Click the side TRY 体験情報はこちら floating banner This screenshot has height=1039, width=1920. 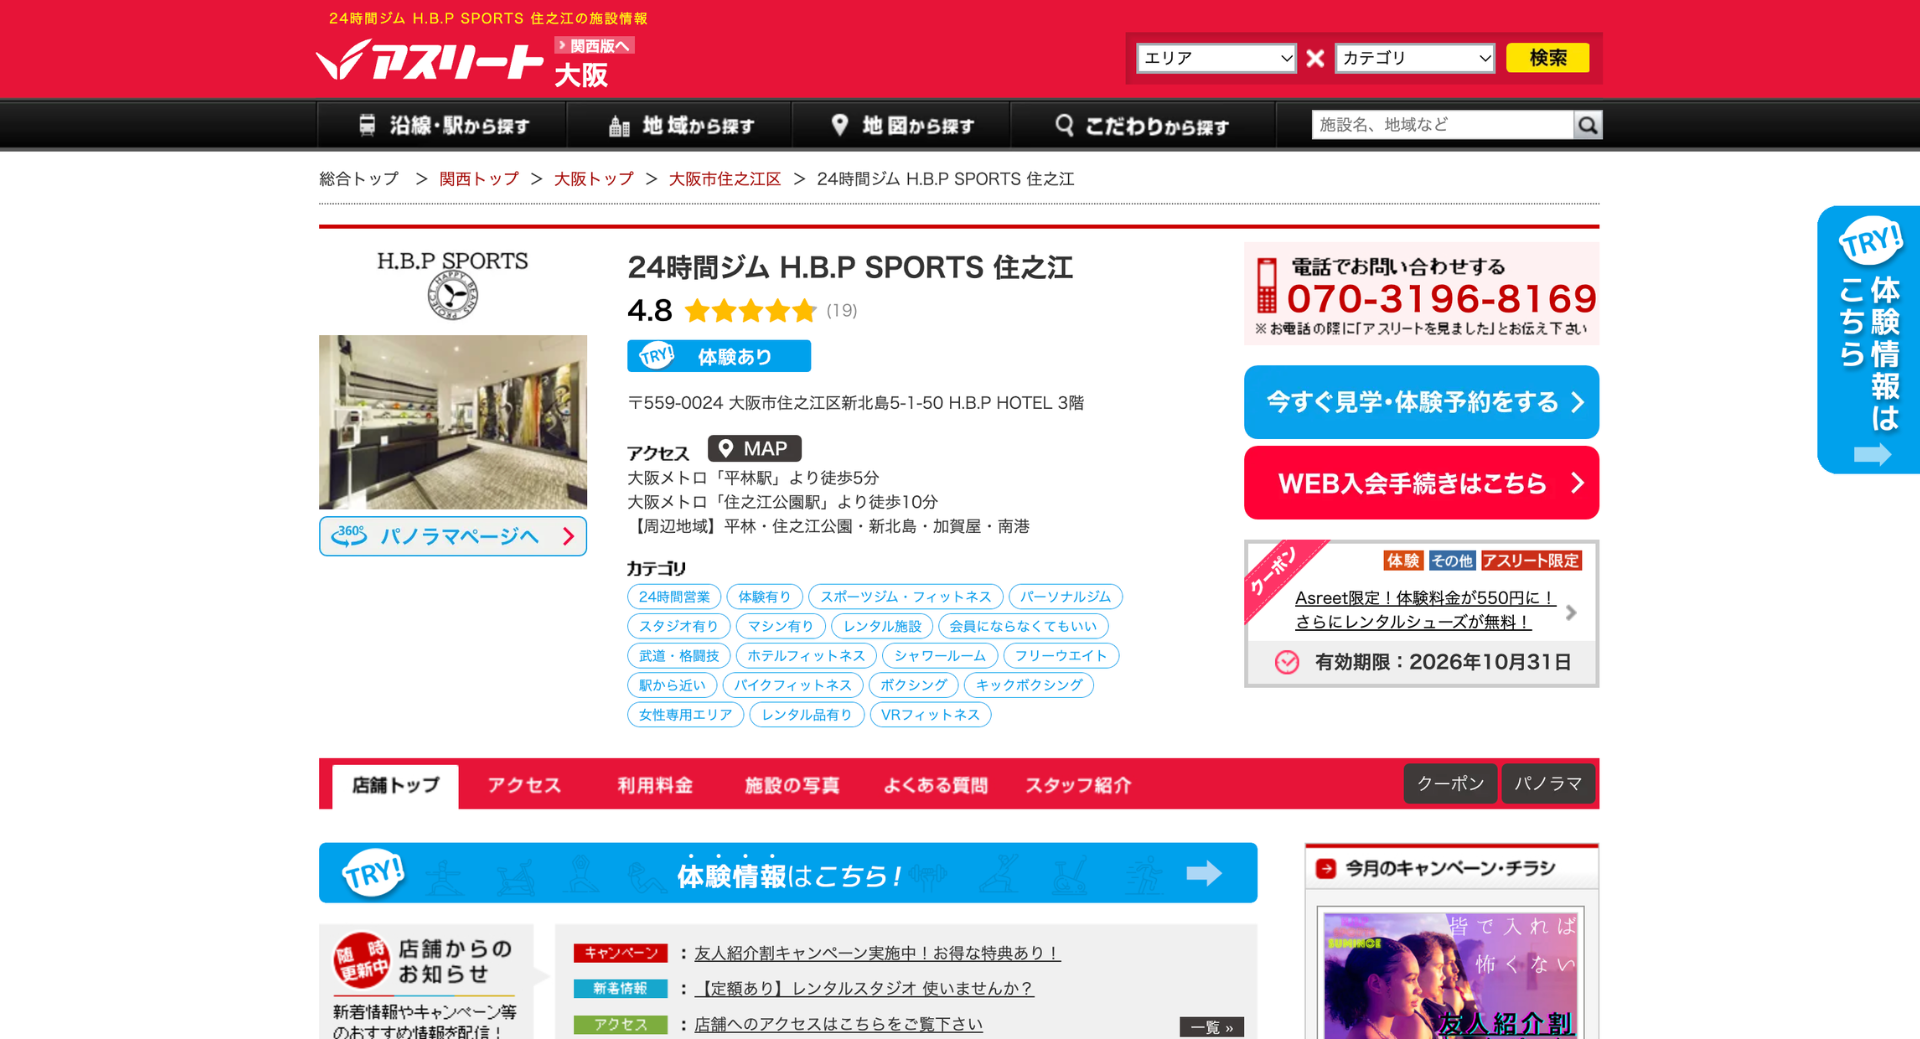click(x=1868, y=340)
